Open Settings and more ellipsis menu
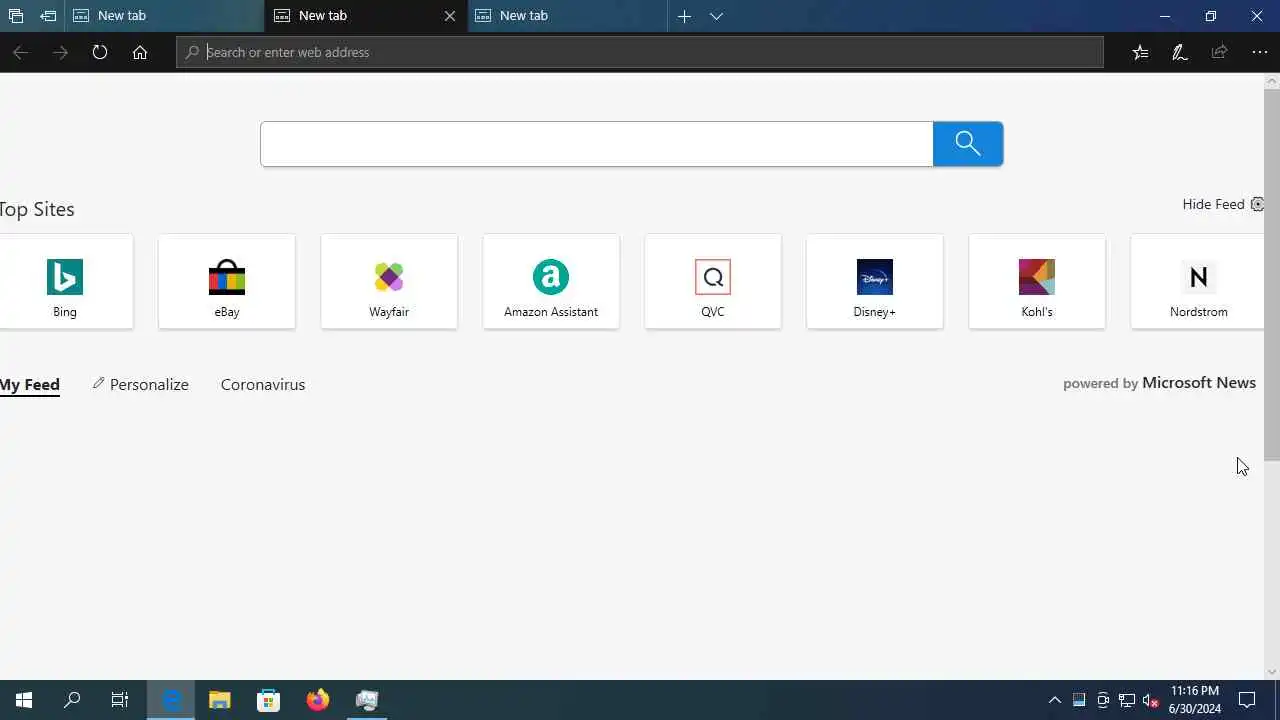Image resolution: width=1280 pixels, height=720 pixels. point(1260,52)
